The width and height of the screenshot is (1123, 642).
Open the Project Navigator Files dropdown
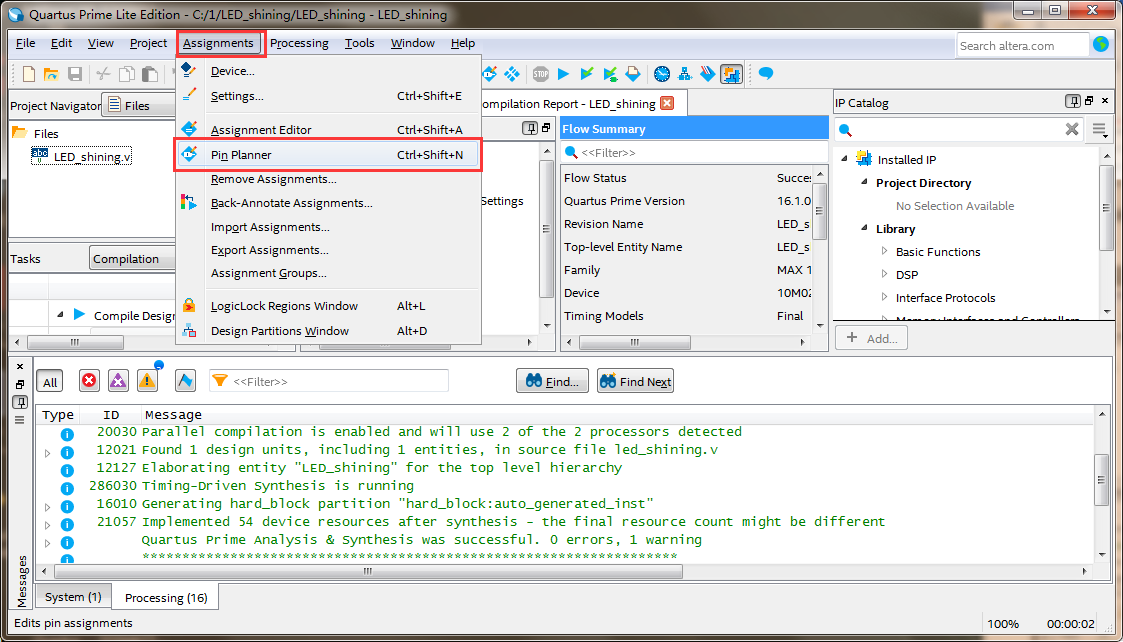tap(139, 105)
